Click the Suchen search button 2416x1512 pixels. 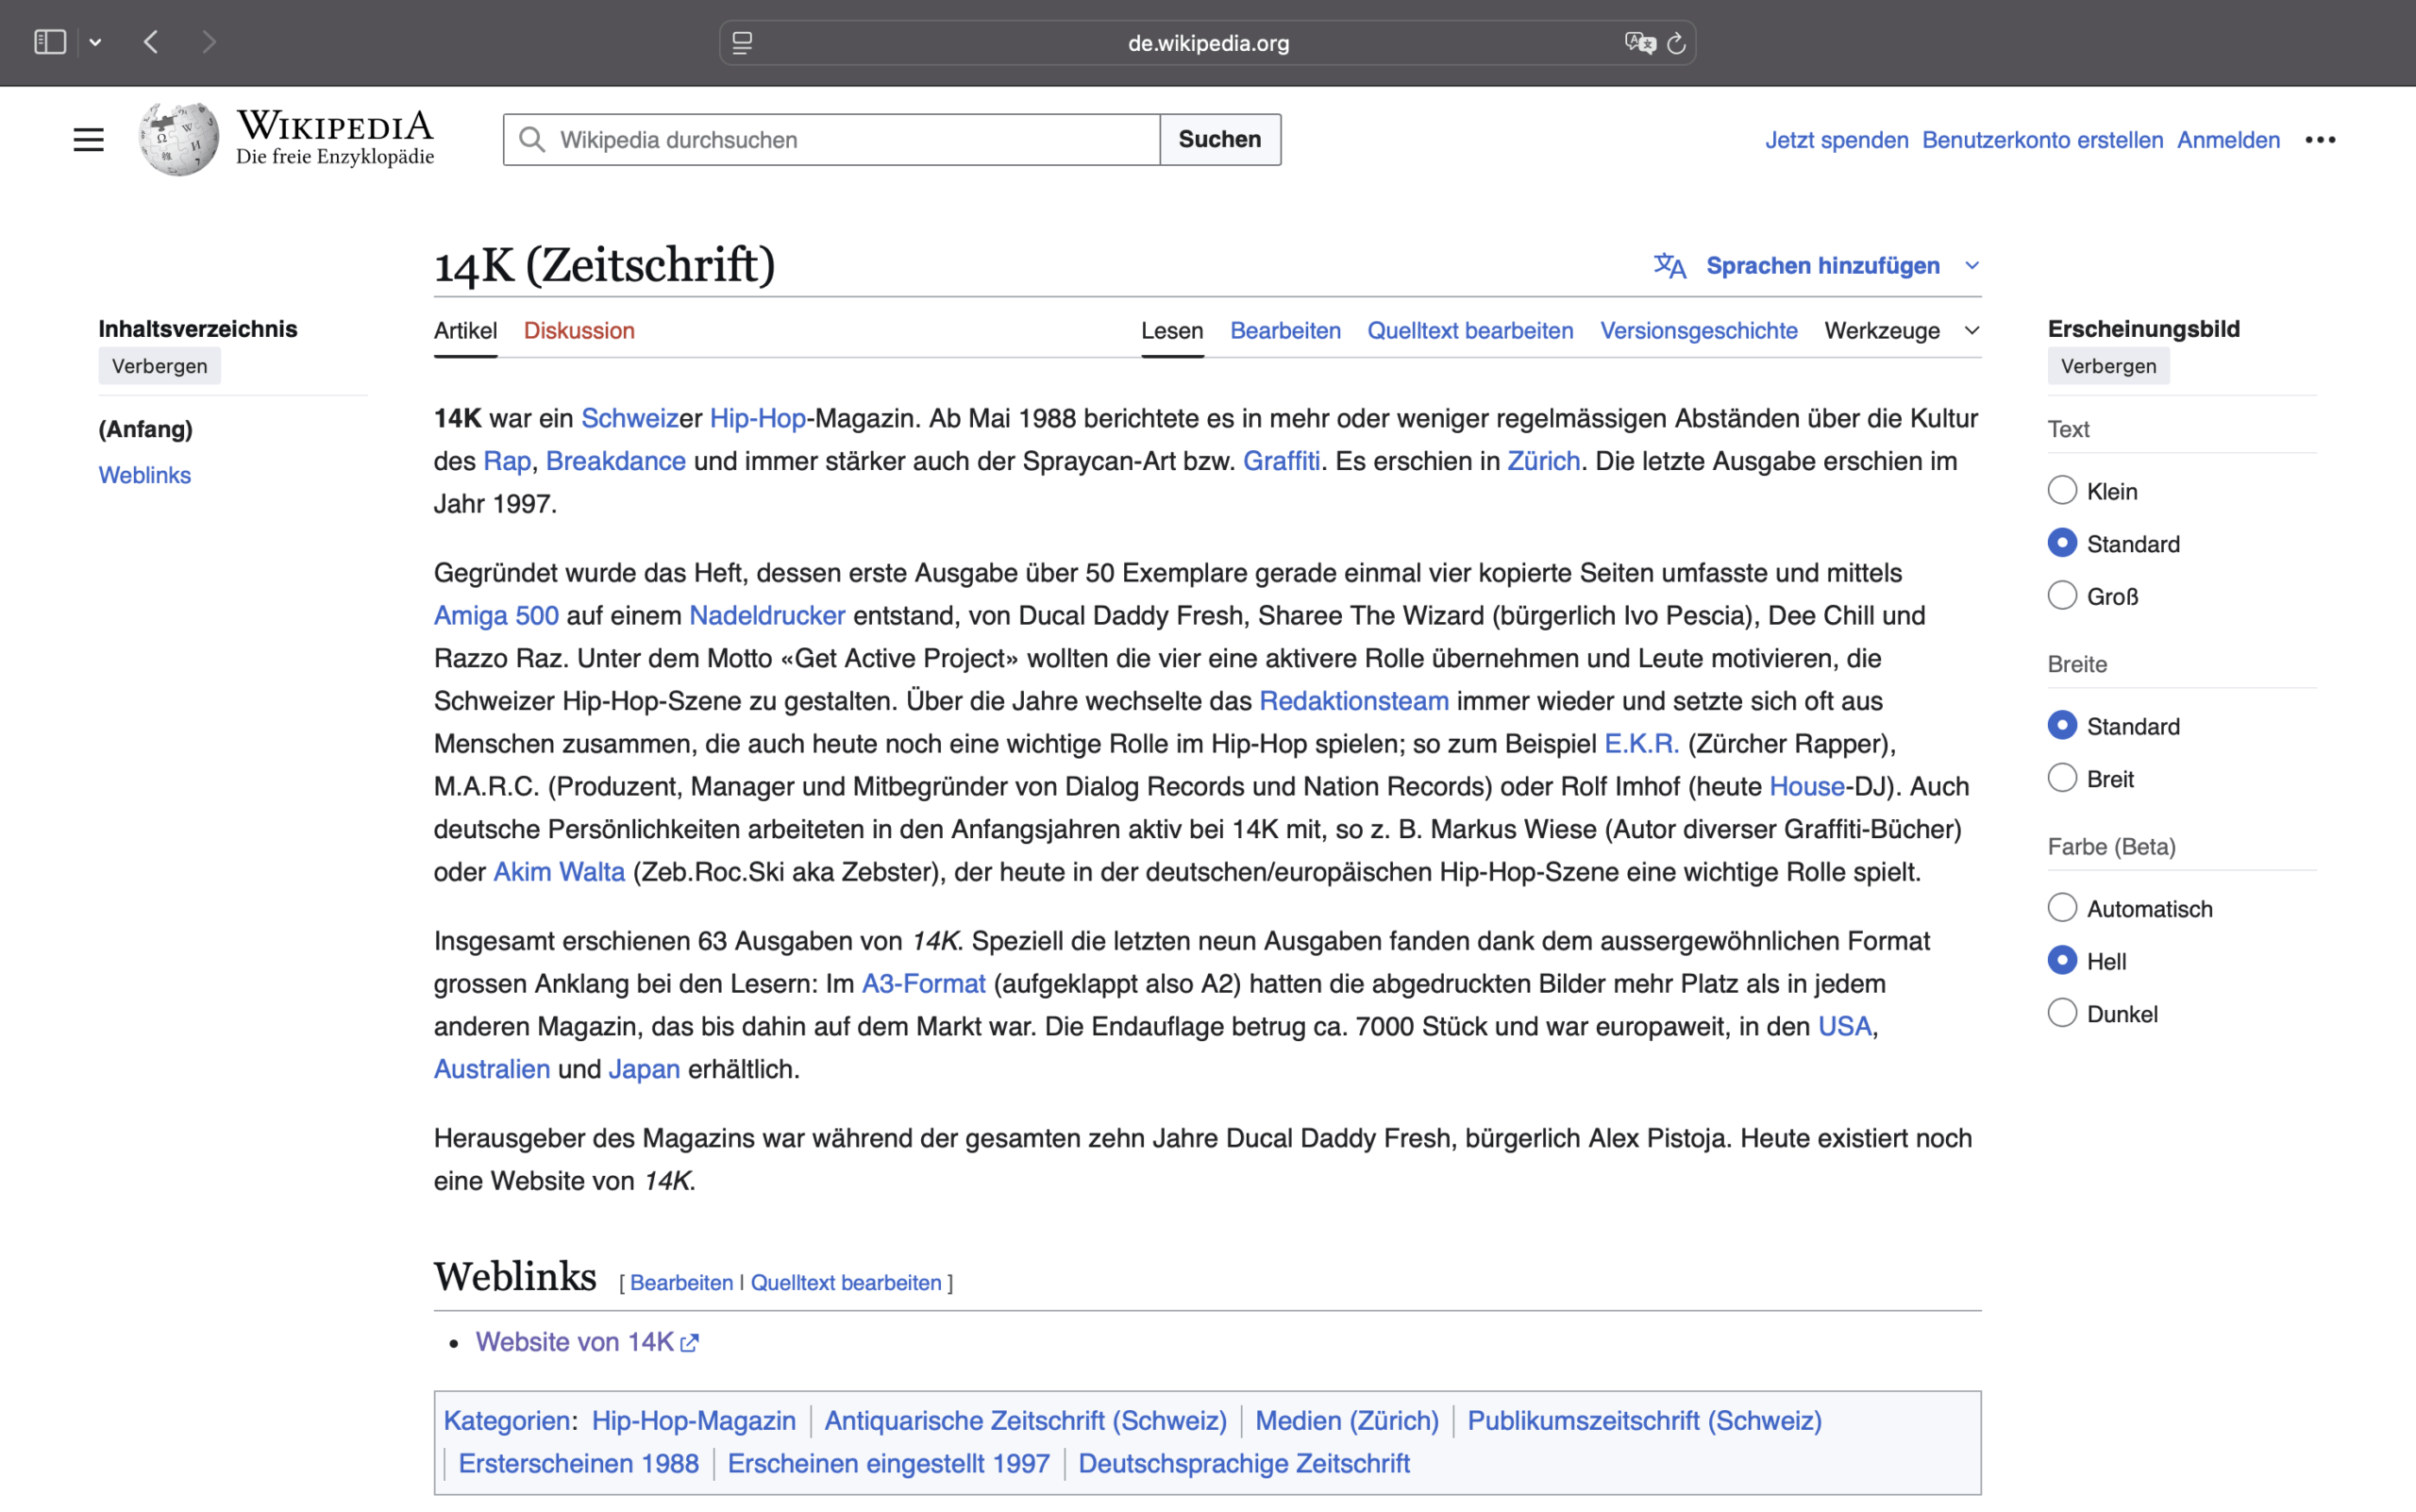point(1219,139)
